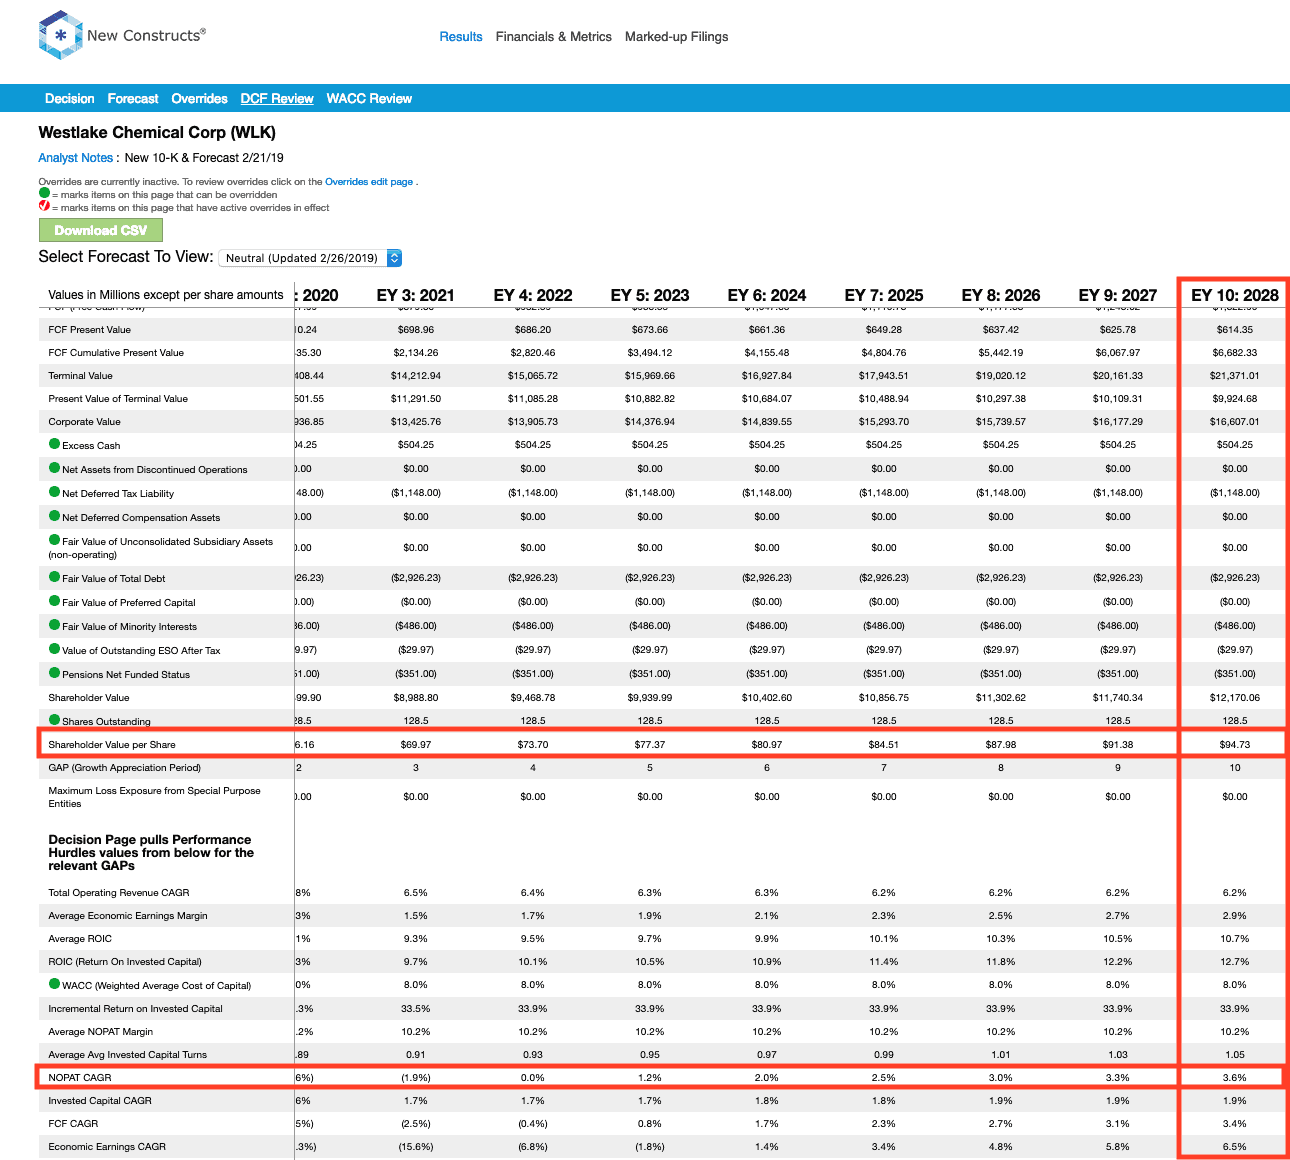Click the FCF CAGR row label
Image resolution: width=1290 pixels, height=1160 pixels.
(x=73, y=1124)
